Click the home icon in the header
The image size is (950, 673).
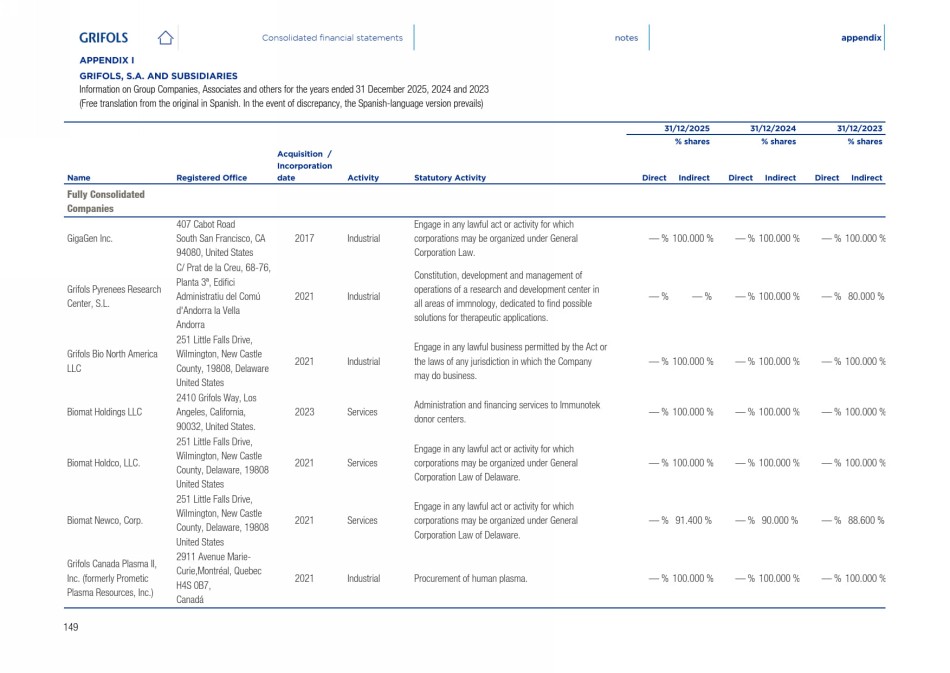tap(166, 38)
